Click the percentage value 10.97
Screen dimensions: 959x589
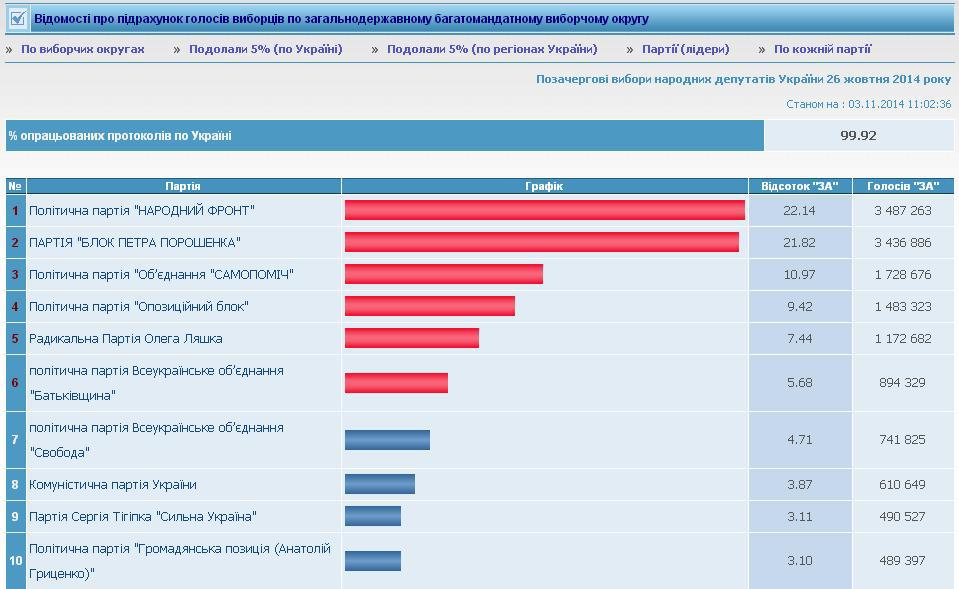(x=799, y=275)
